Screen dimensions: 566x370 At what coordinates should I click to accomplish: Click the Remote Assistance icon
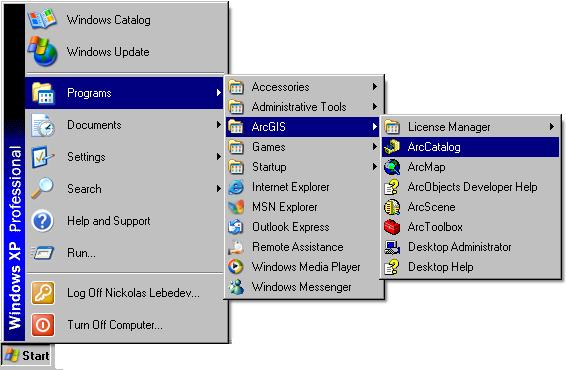tap(236, 247)
